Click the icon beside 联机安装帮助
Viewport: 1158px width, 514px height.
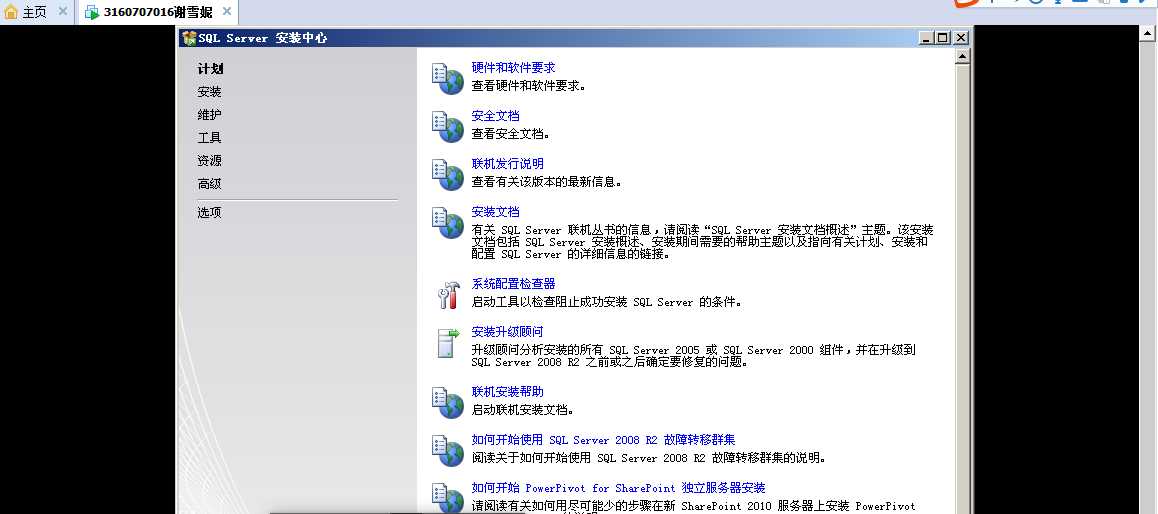pos(448,402)
